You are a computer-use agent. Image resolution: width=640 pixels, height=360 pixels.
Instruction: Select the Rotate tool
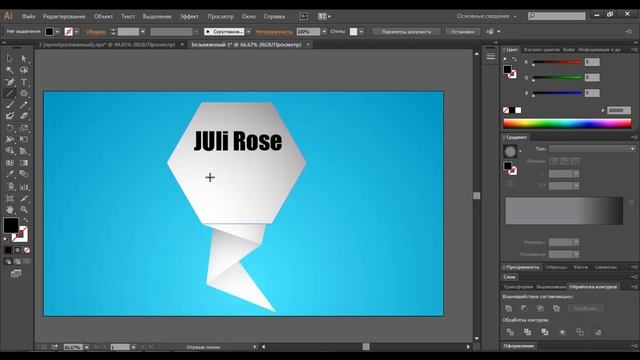click(x=9, y=128)
